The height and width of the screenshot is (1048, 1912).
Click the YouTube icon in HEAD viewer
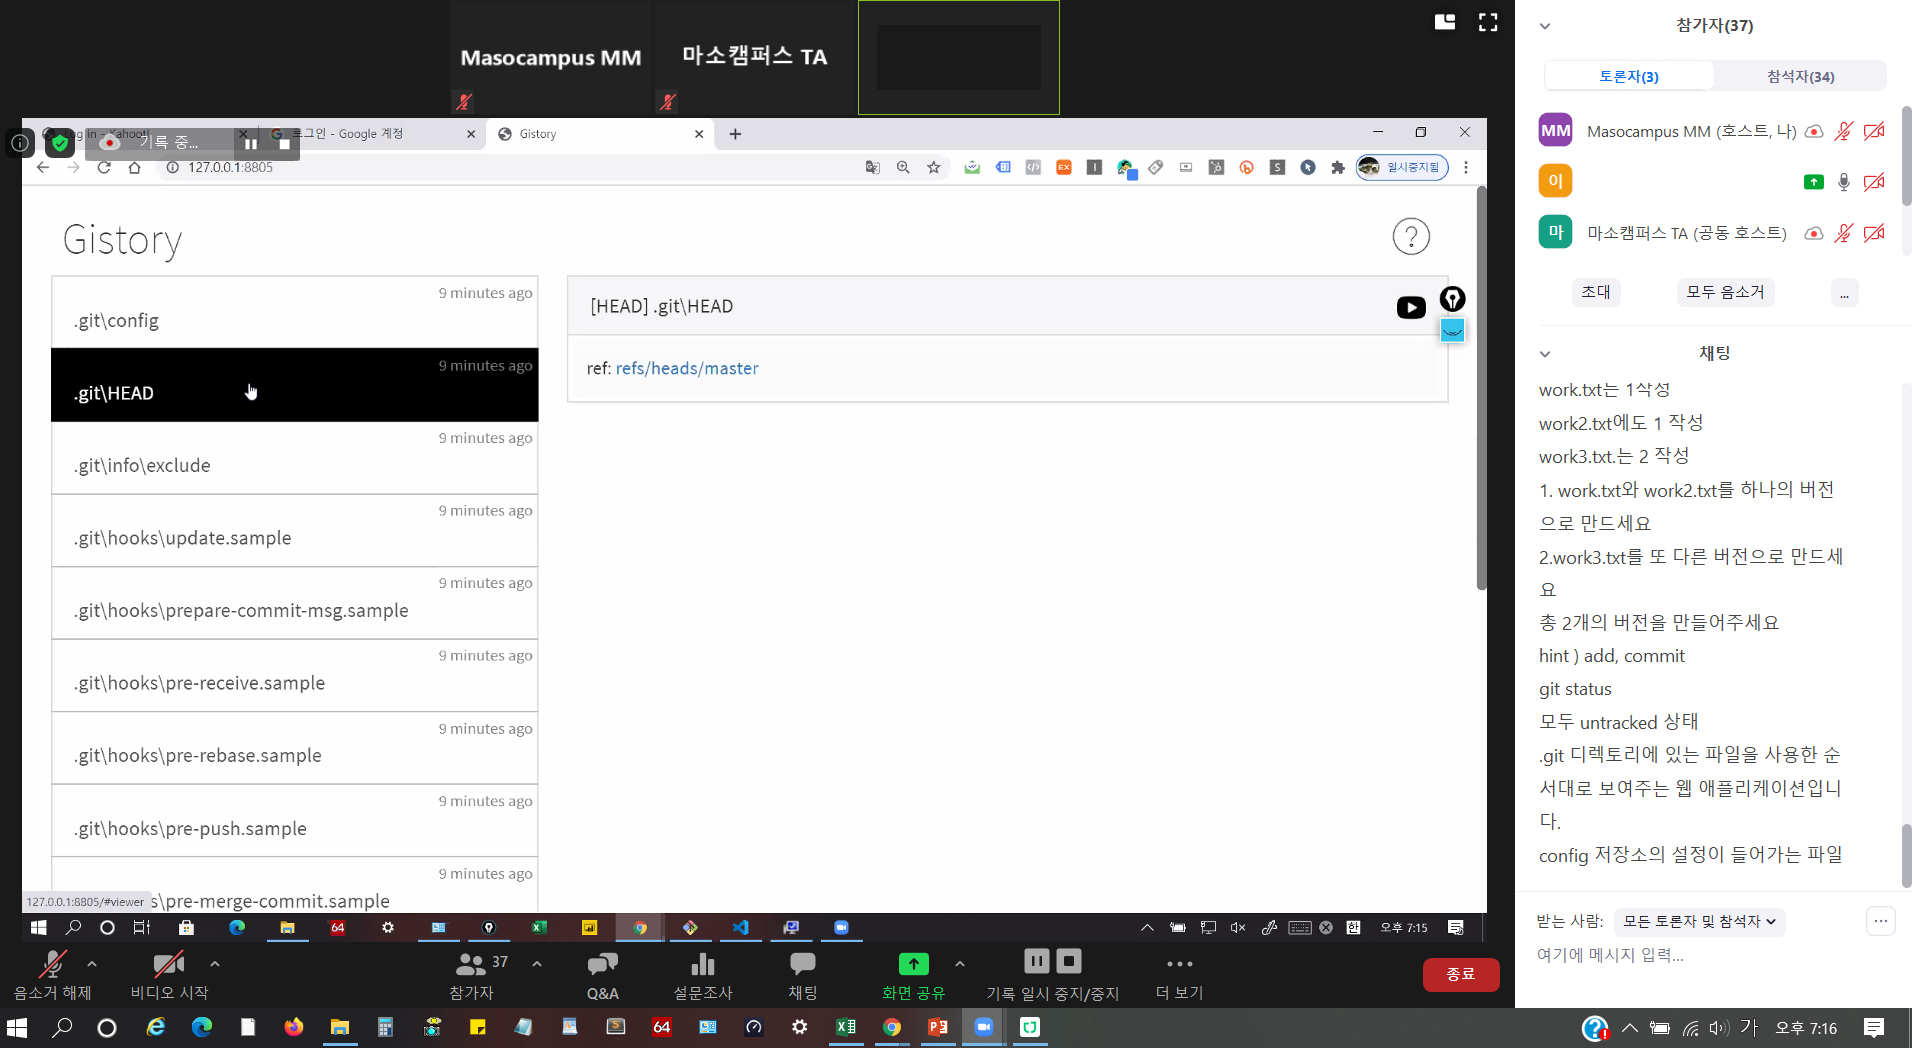click(x=1411, y=308)
